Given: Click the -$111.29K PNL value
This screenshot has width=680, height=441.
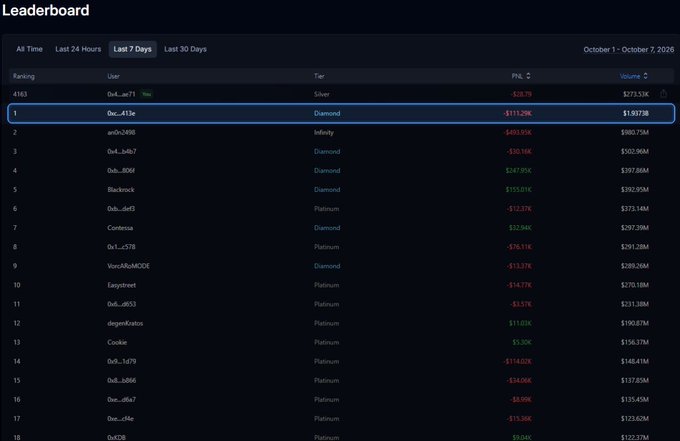Looking at the screenshot, I should coord(517,113).
